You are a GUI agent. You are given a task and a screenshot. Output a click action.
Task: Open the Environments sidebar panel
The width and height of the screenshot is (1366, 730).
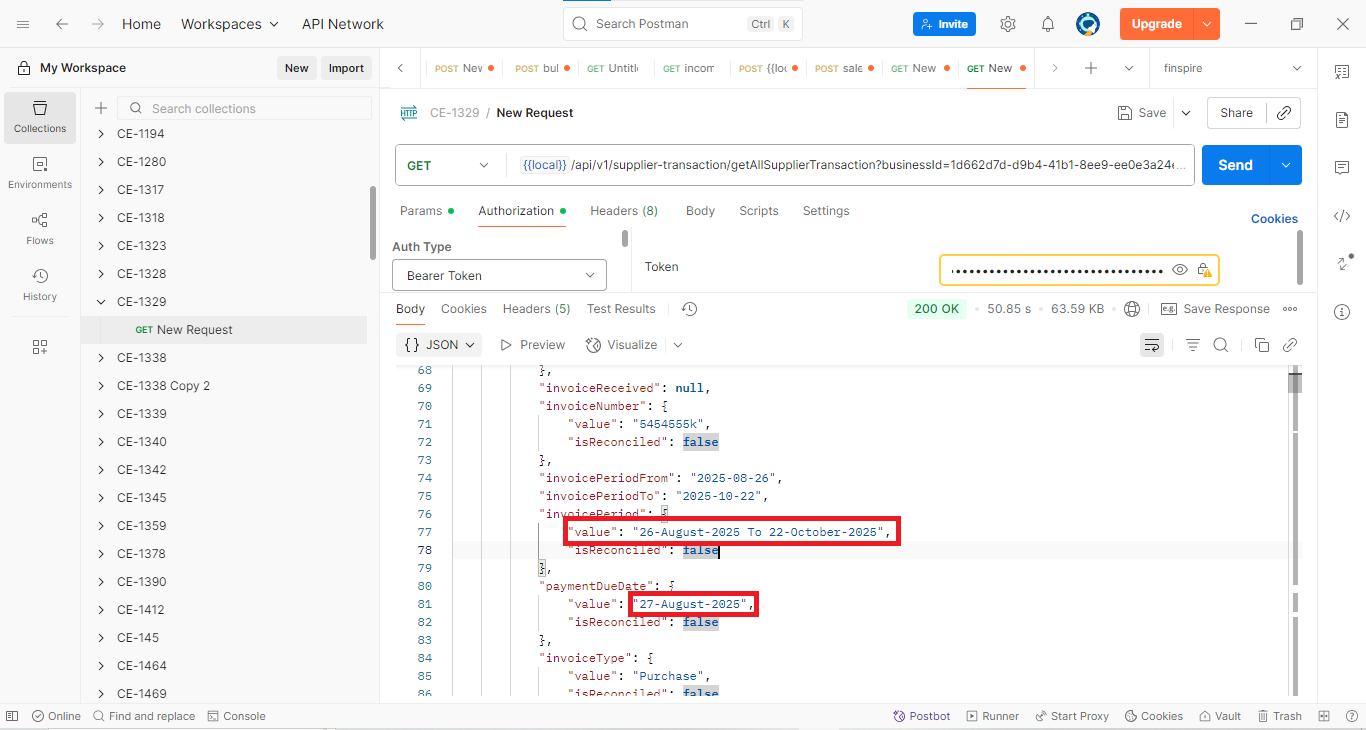pyautogui.click(x=40, y=174)
